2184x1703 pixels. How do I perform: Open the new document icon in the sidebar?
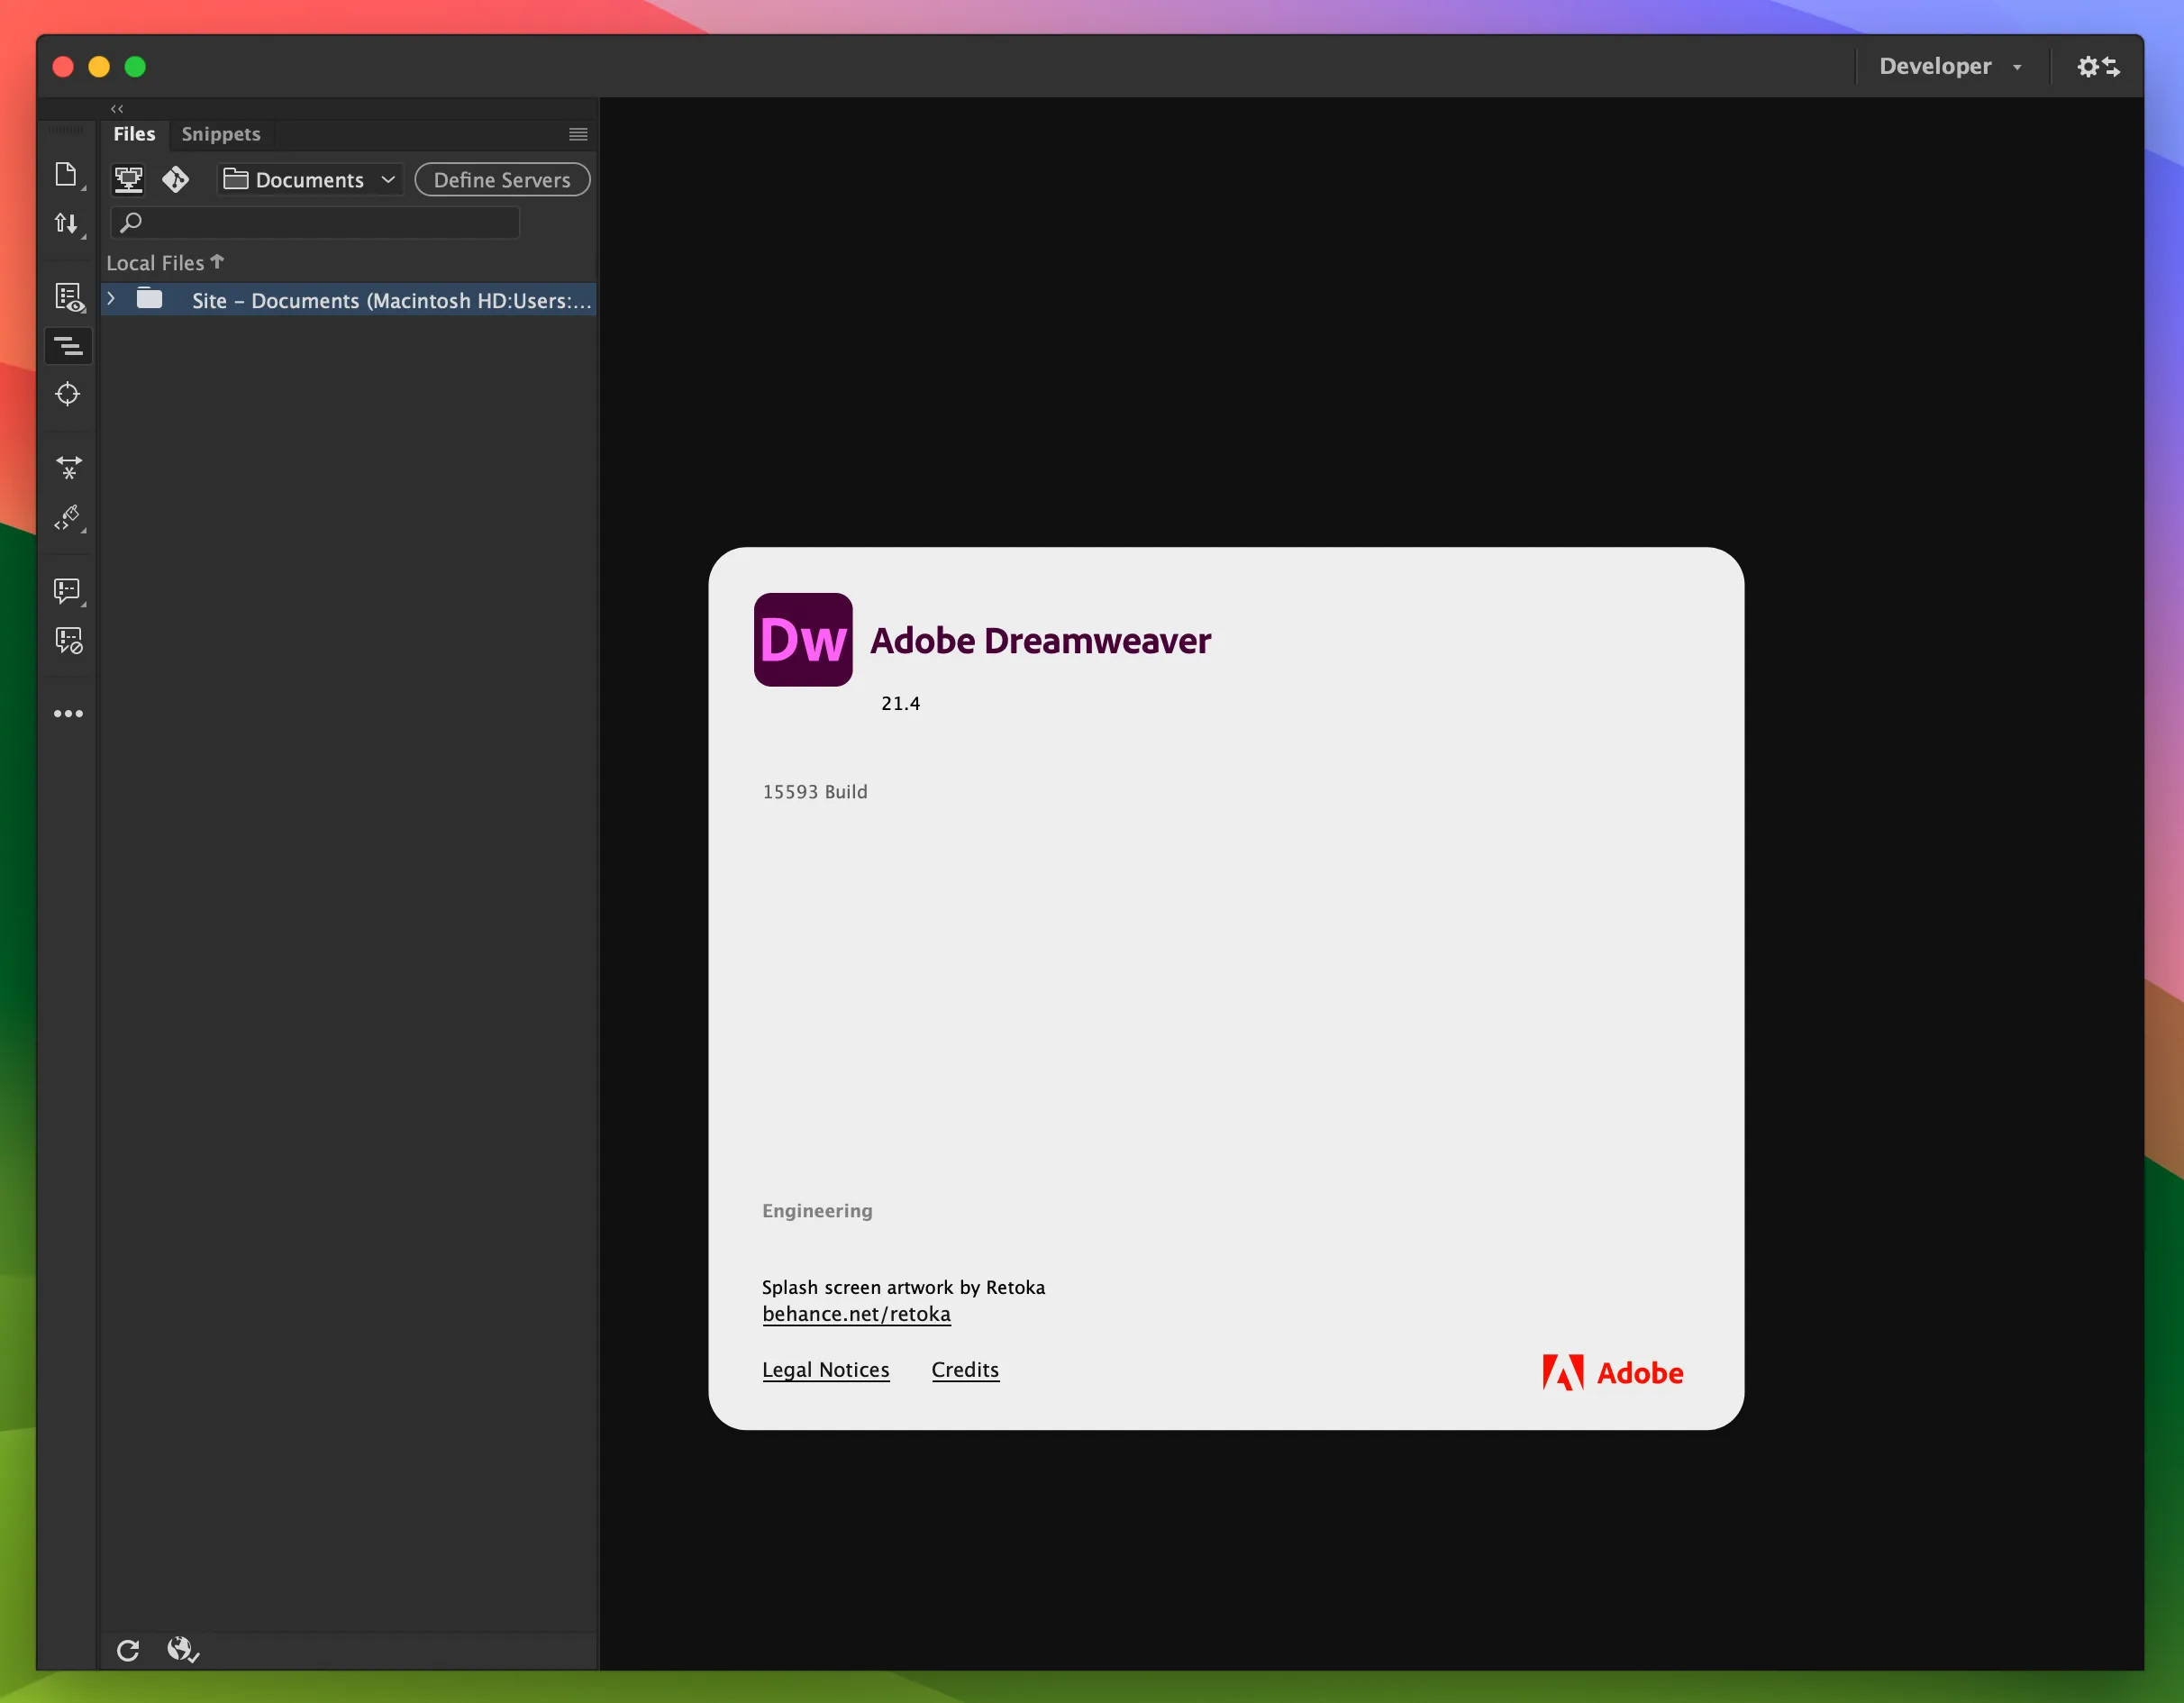pyautogui.click(x=66, y=174)
